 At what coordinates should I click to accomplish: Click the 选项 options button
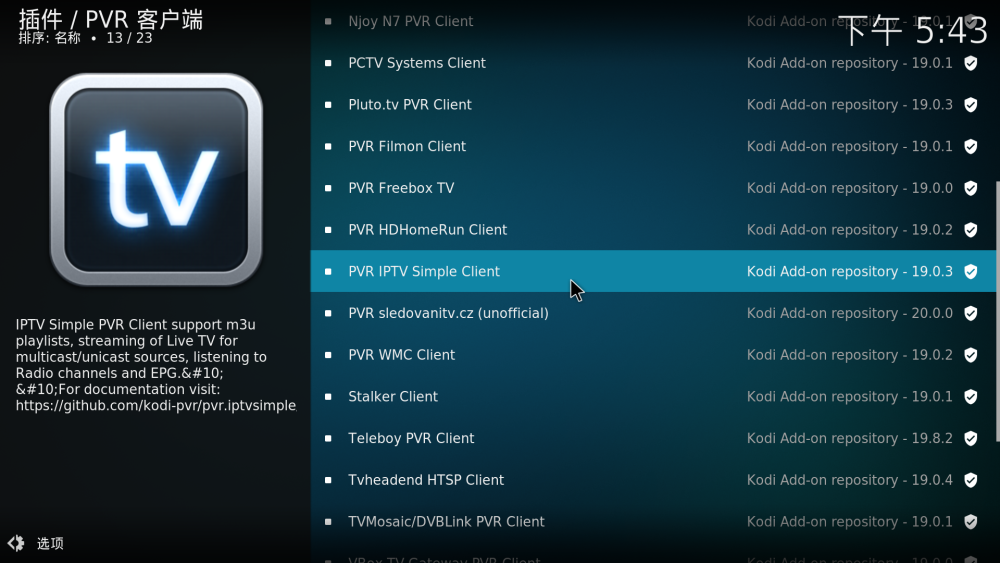pyautogui.click(x=50, y=543)
